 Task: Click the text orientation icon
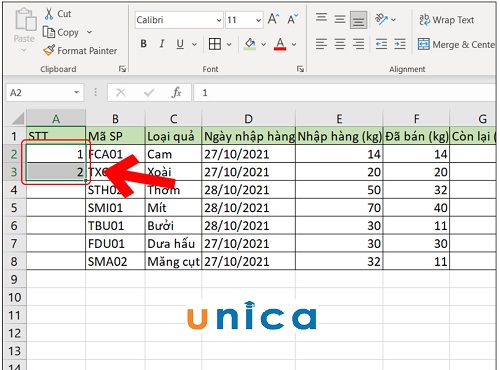click(381, 19)
